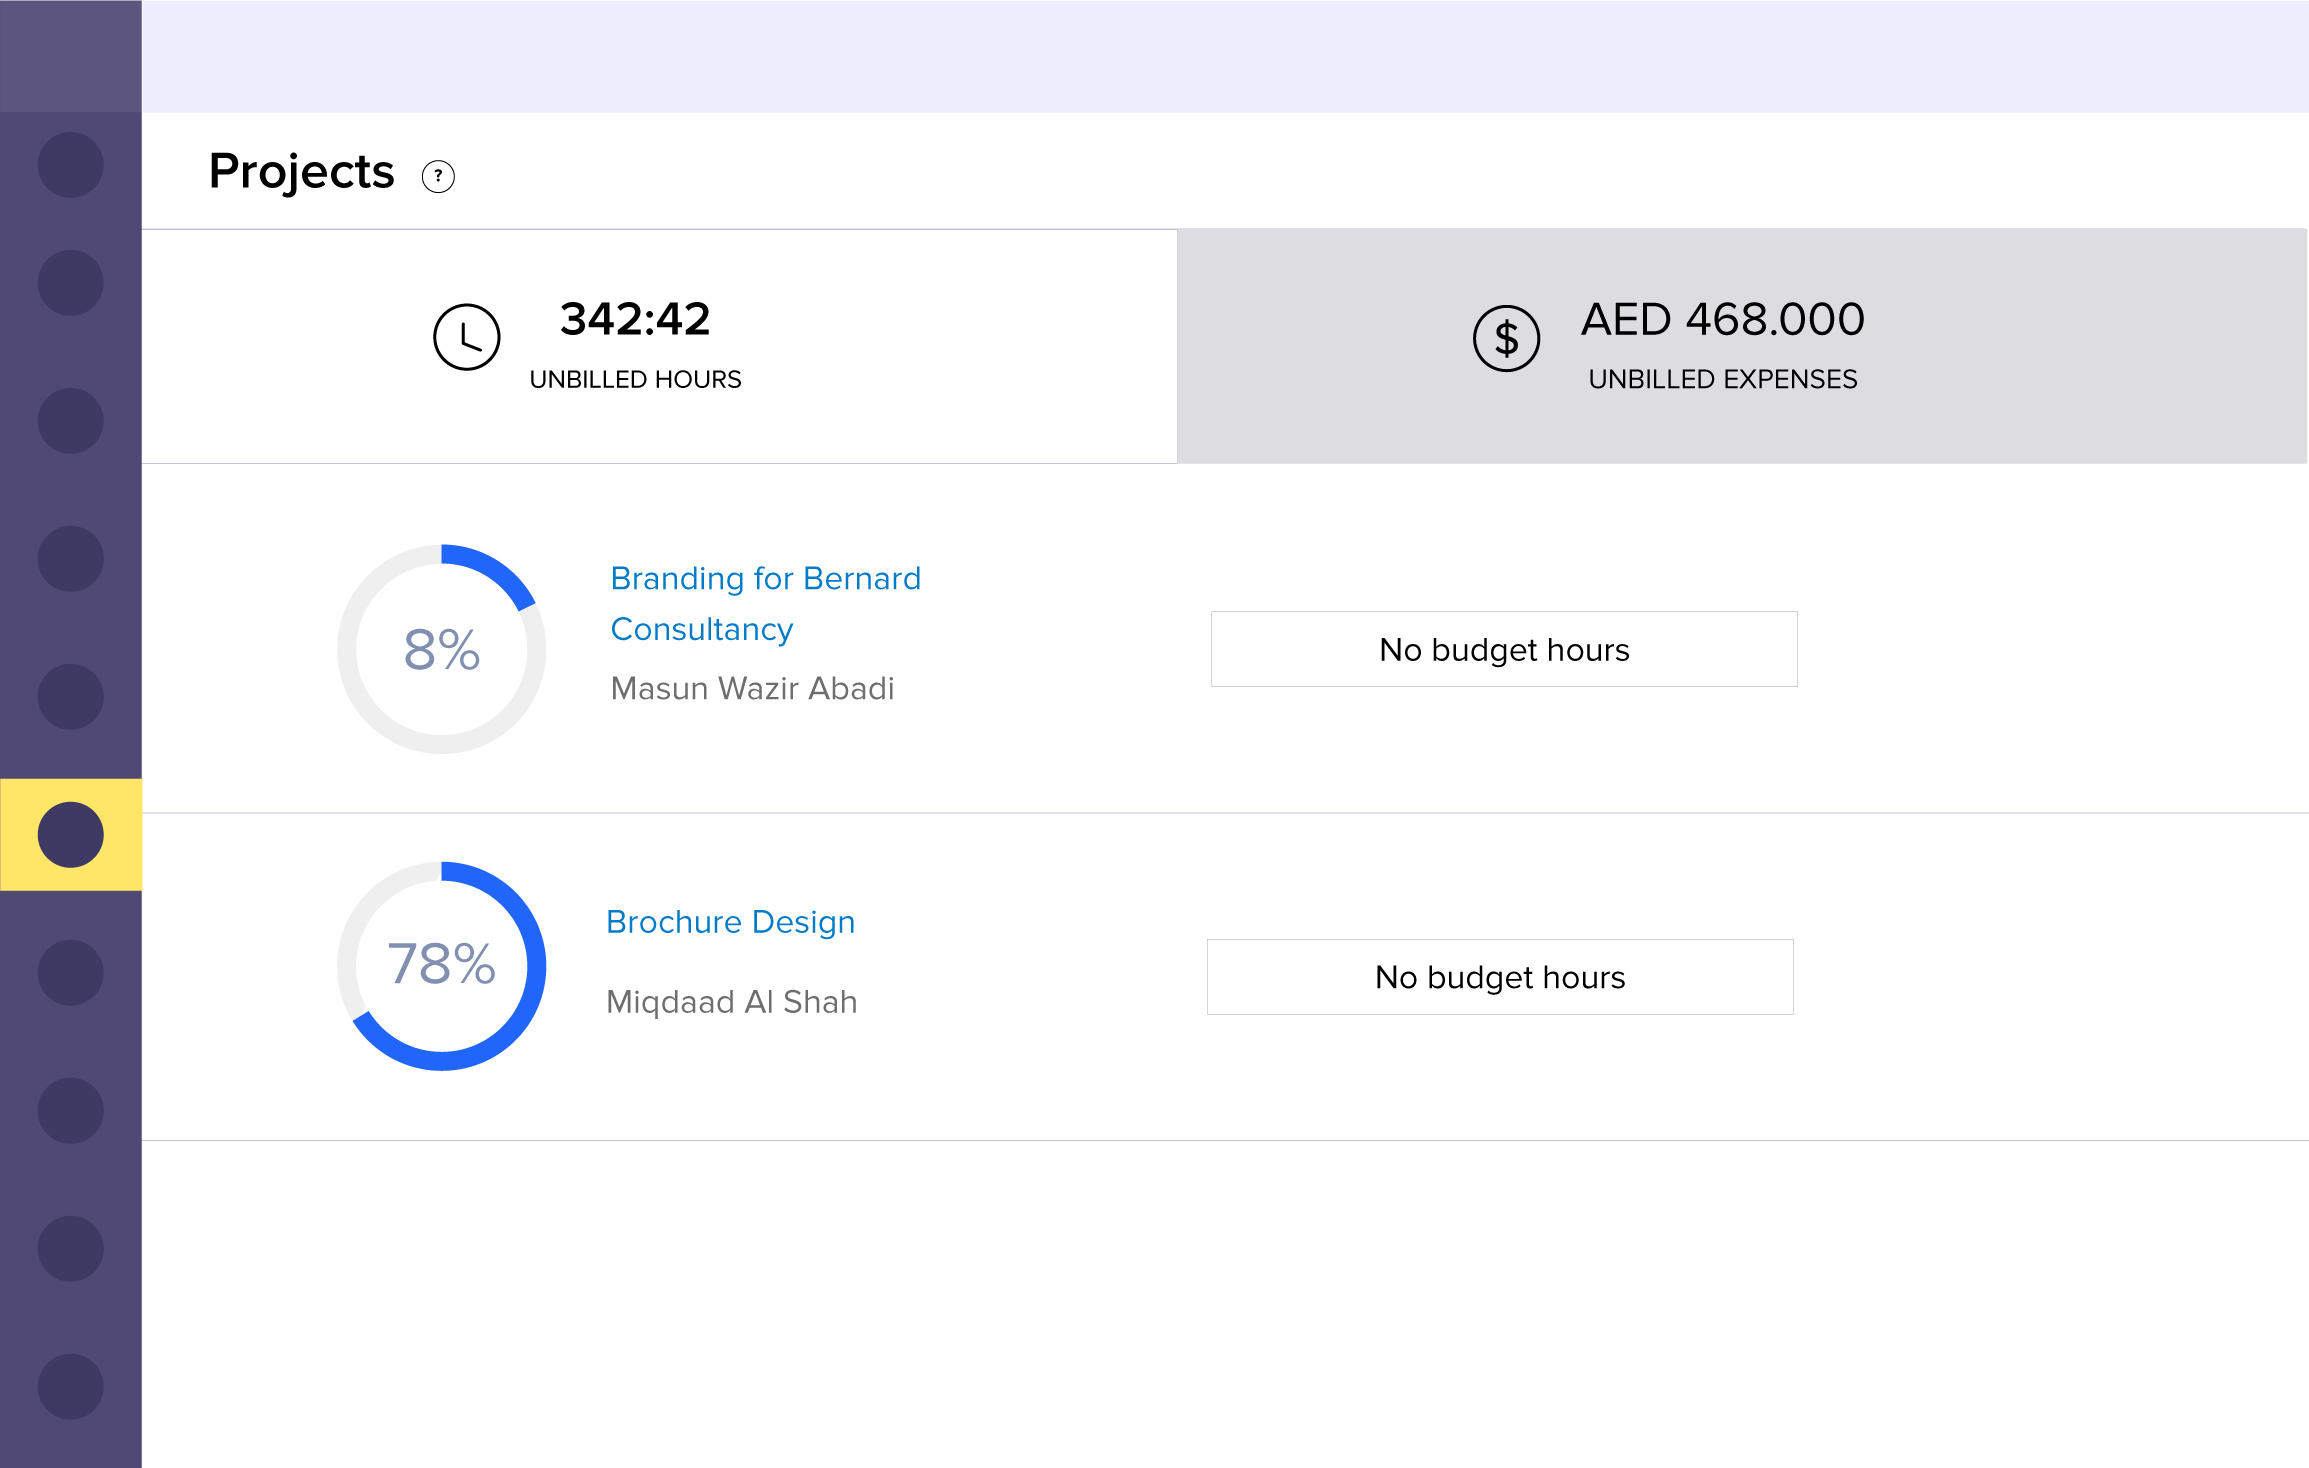Click sidebar circle directly below highlighted item
Viewport: 2309px width, 1468px height.
pos(71,972)
